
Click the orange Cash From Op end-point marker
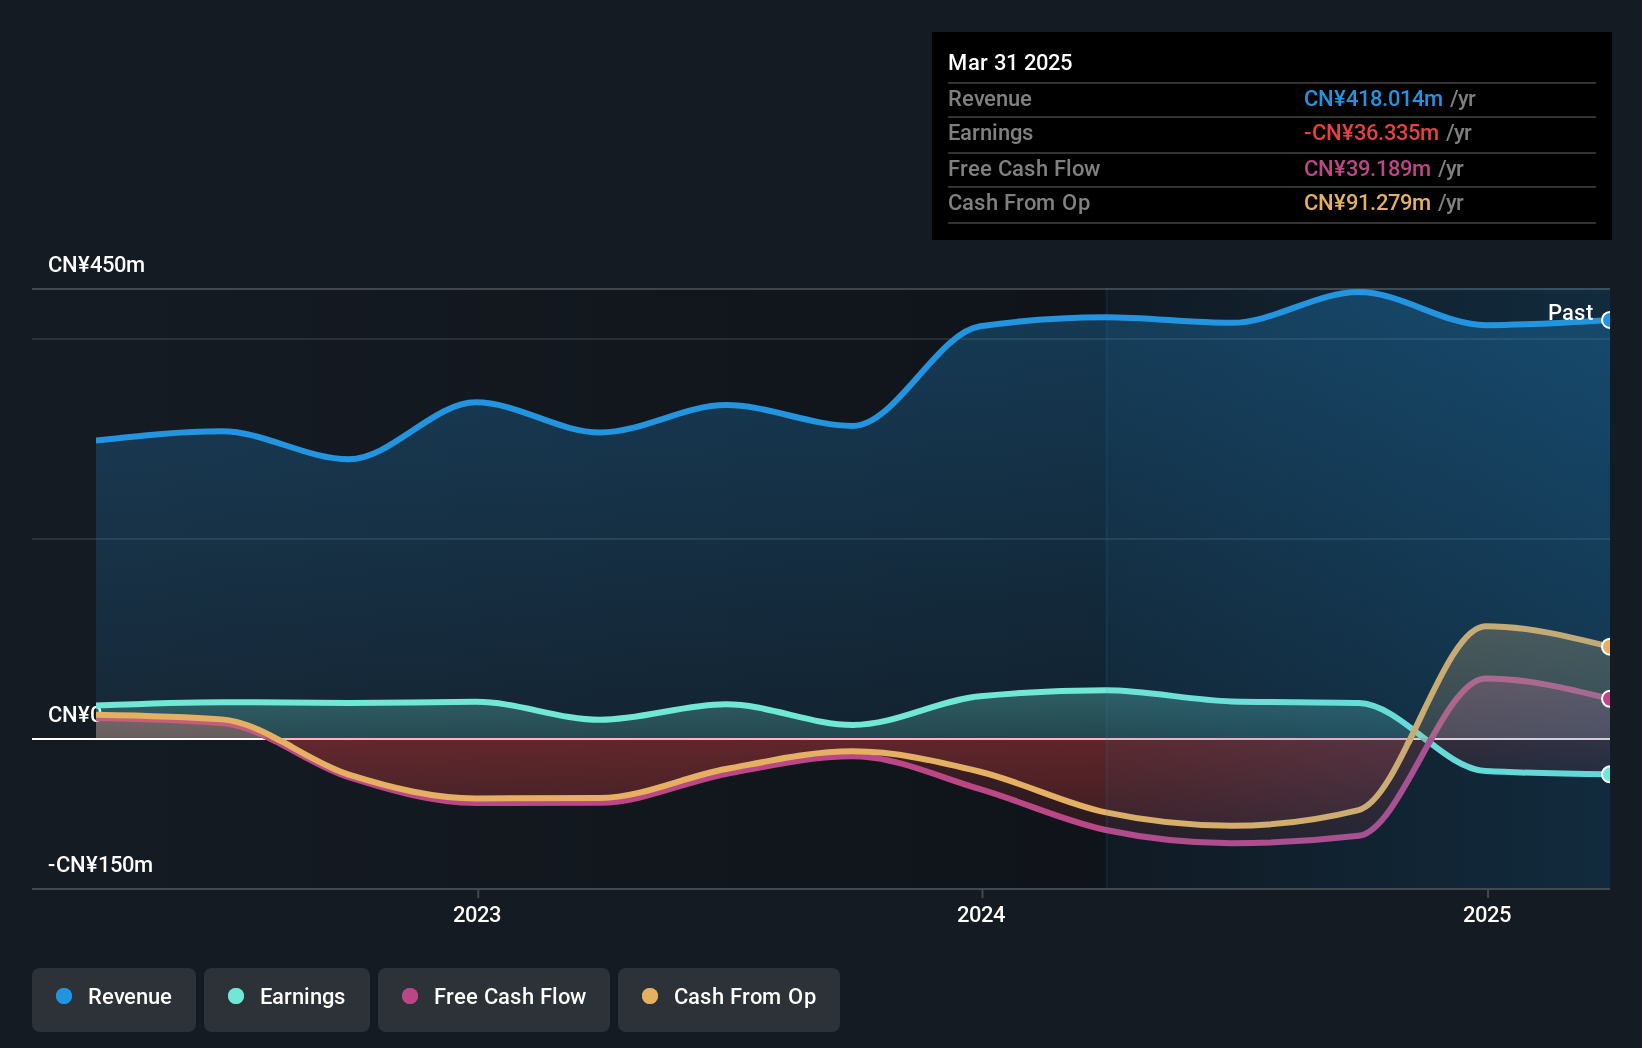1607,647
